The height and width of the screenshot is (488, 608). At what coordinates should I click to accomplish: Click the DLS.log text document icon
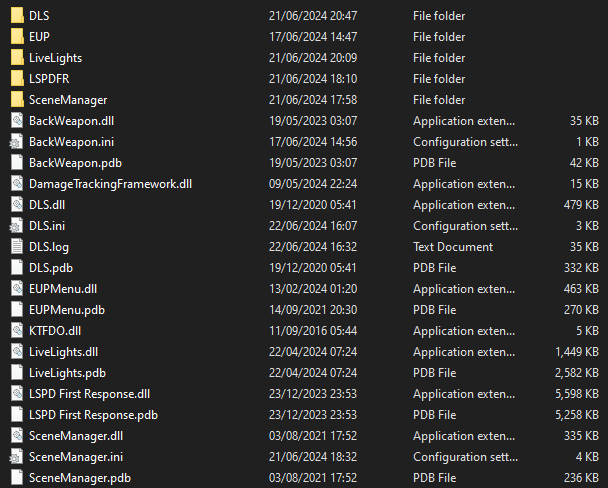[x=16, y=247]
